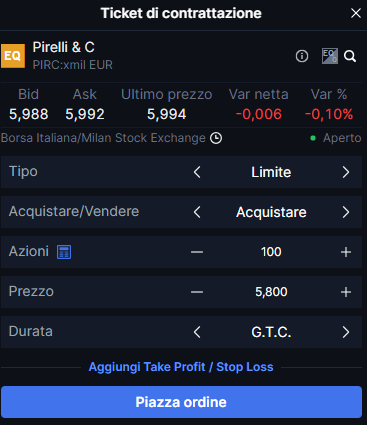Viewport: 367px width, 425px height.
Task: Click the search magnifier icon
Action: [350, 56]
